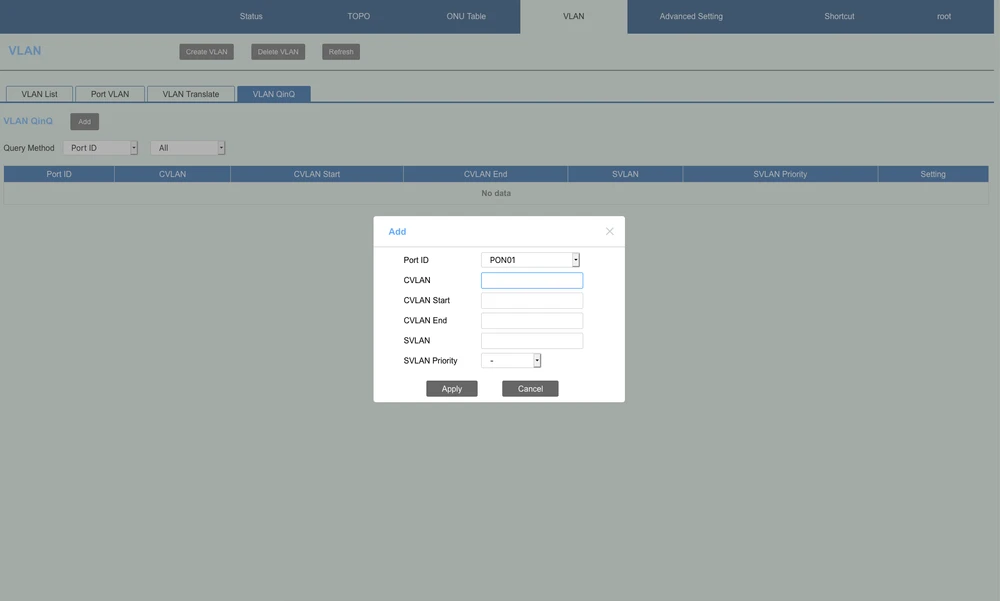This screenshot has height=601, width=1000.
Task: Open the Status menu in top navigation
Action: coord(251,16)
